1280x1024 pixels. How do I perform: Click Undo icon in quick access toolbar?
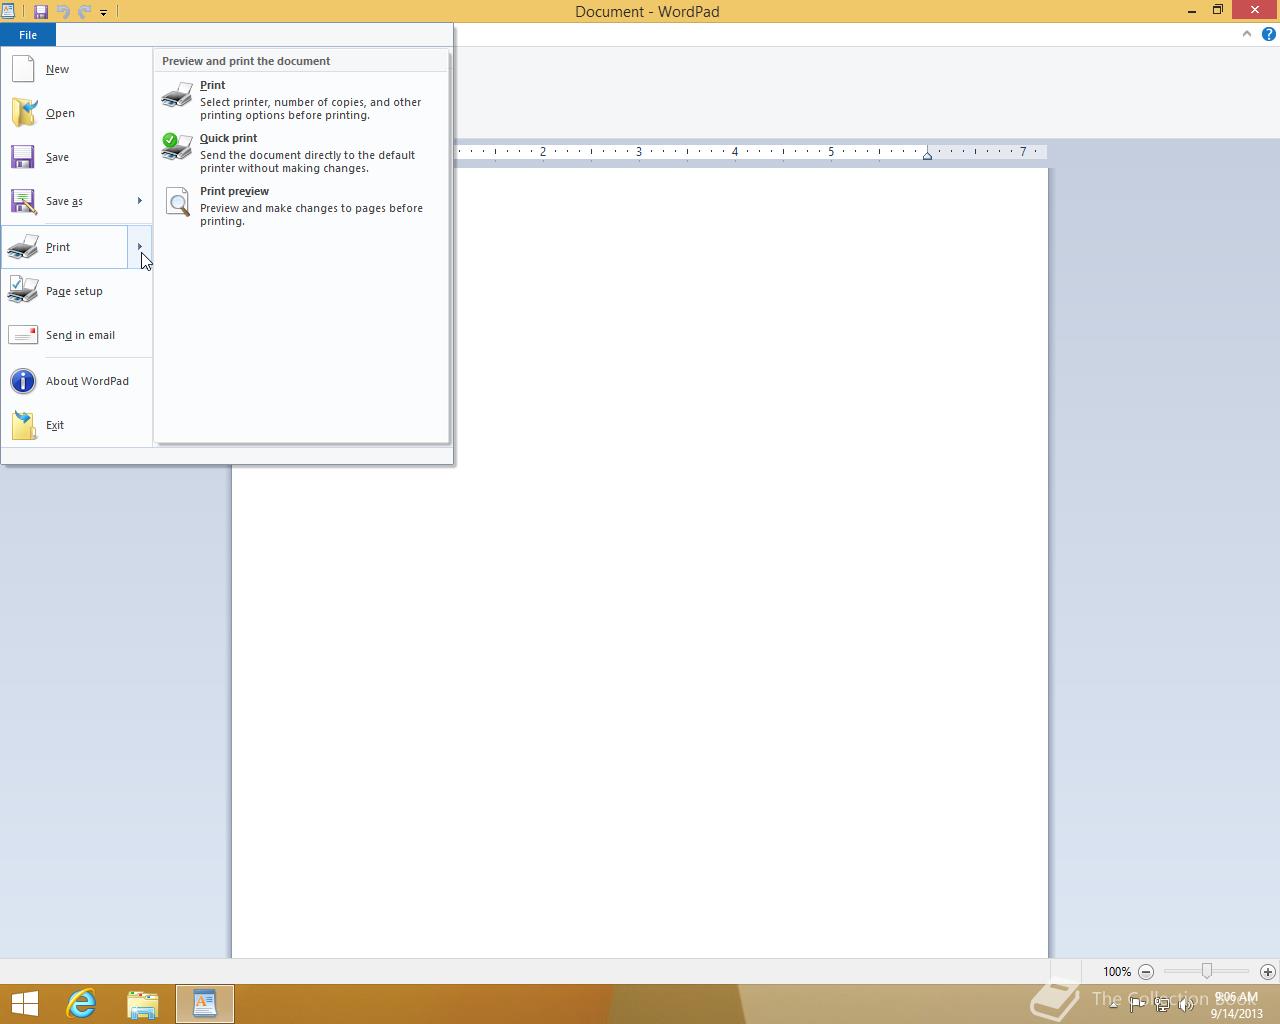[x=63, y=12]
